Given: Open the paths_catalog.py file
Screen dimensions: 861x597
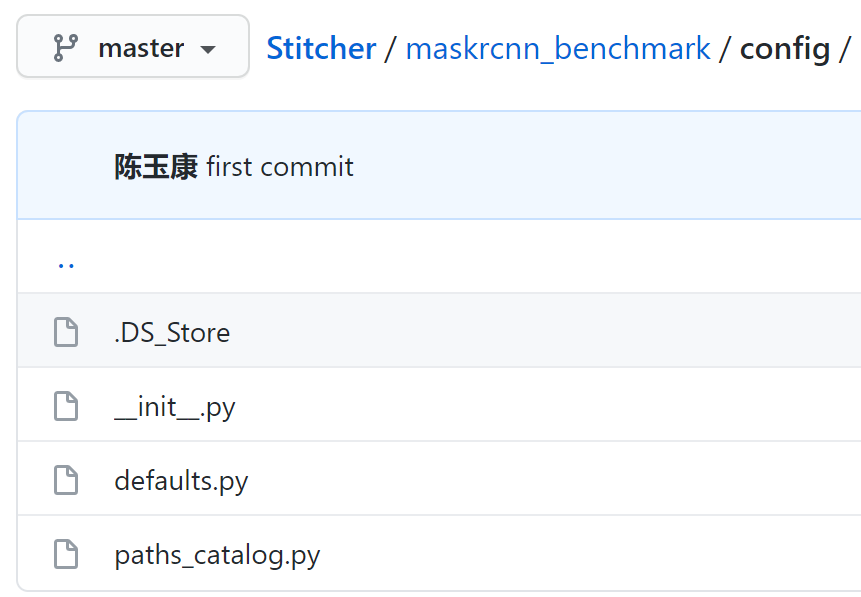Looking at the screenshot, I should [218, 554].
